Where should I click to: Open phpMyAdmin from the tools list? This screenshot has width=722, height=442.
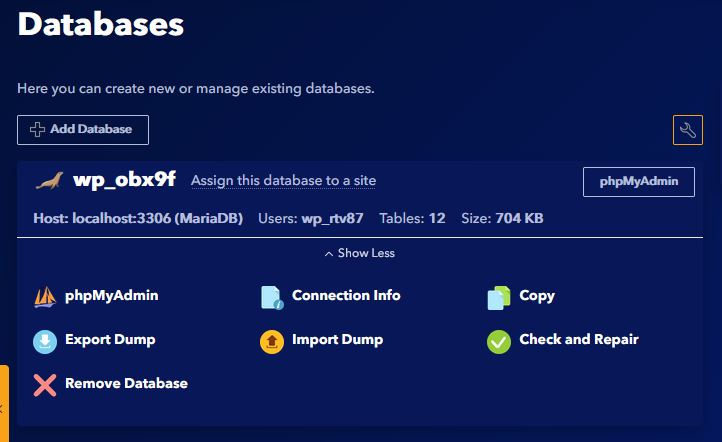pyautogui.click(x=112, y=296)
